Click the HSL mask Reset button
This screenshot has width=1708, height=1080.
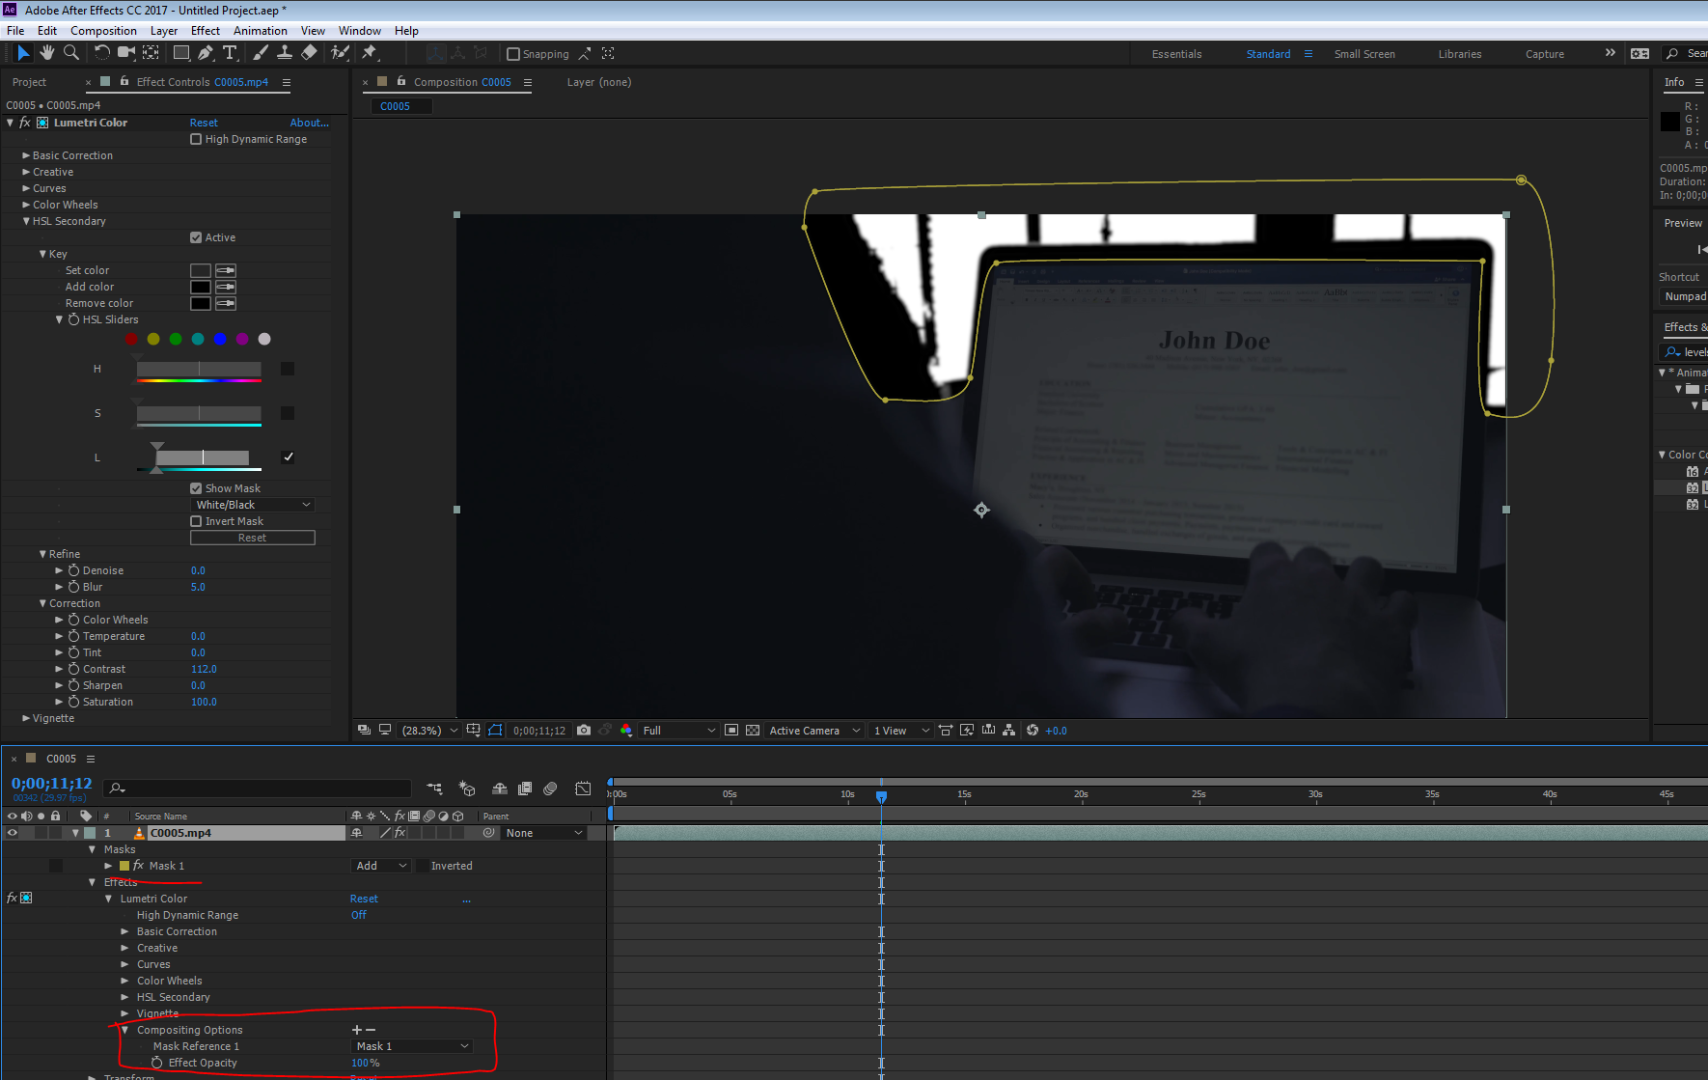tap(252, 538)
